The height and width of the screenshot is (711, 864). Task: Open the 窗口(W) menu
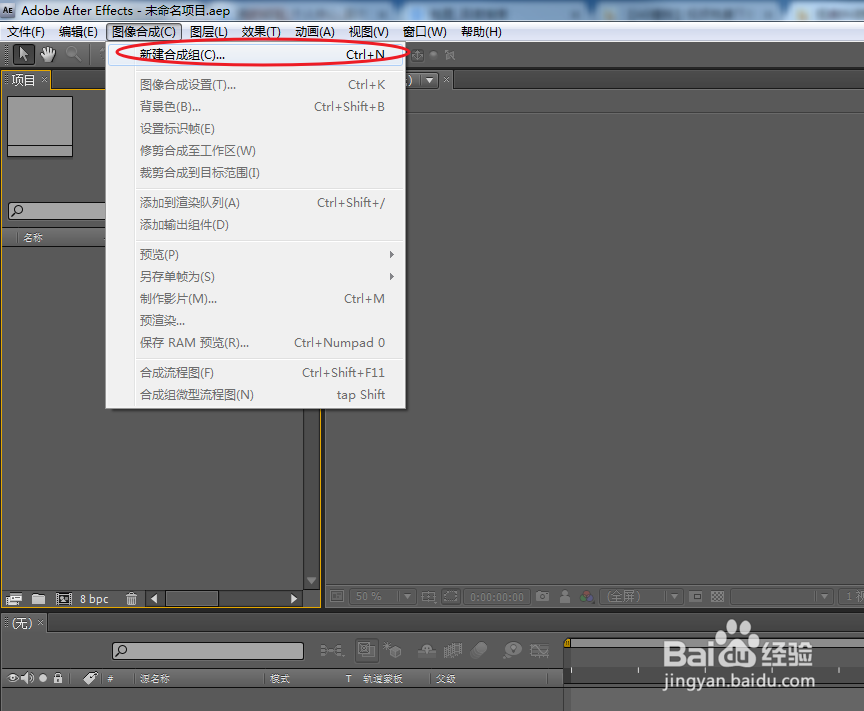pos(425,32)
